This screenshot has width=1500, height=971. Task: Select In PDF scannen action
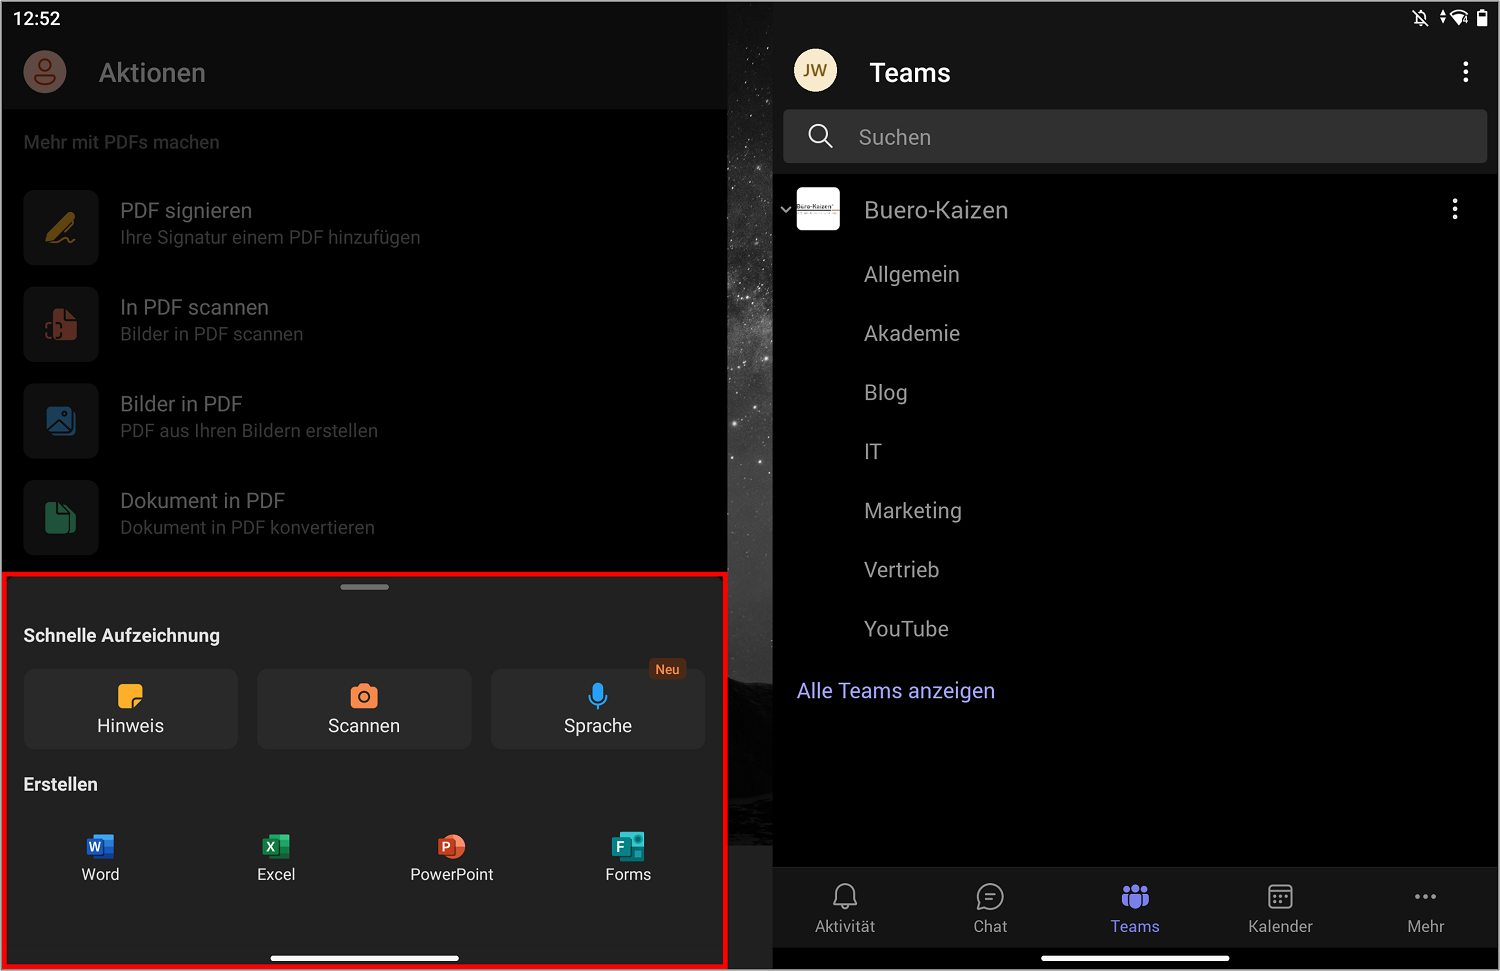(x=364, y=324)
